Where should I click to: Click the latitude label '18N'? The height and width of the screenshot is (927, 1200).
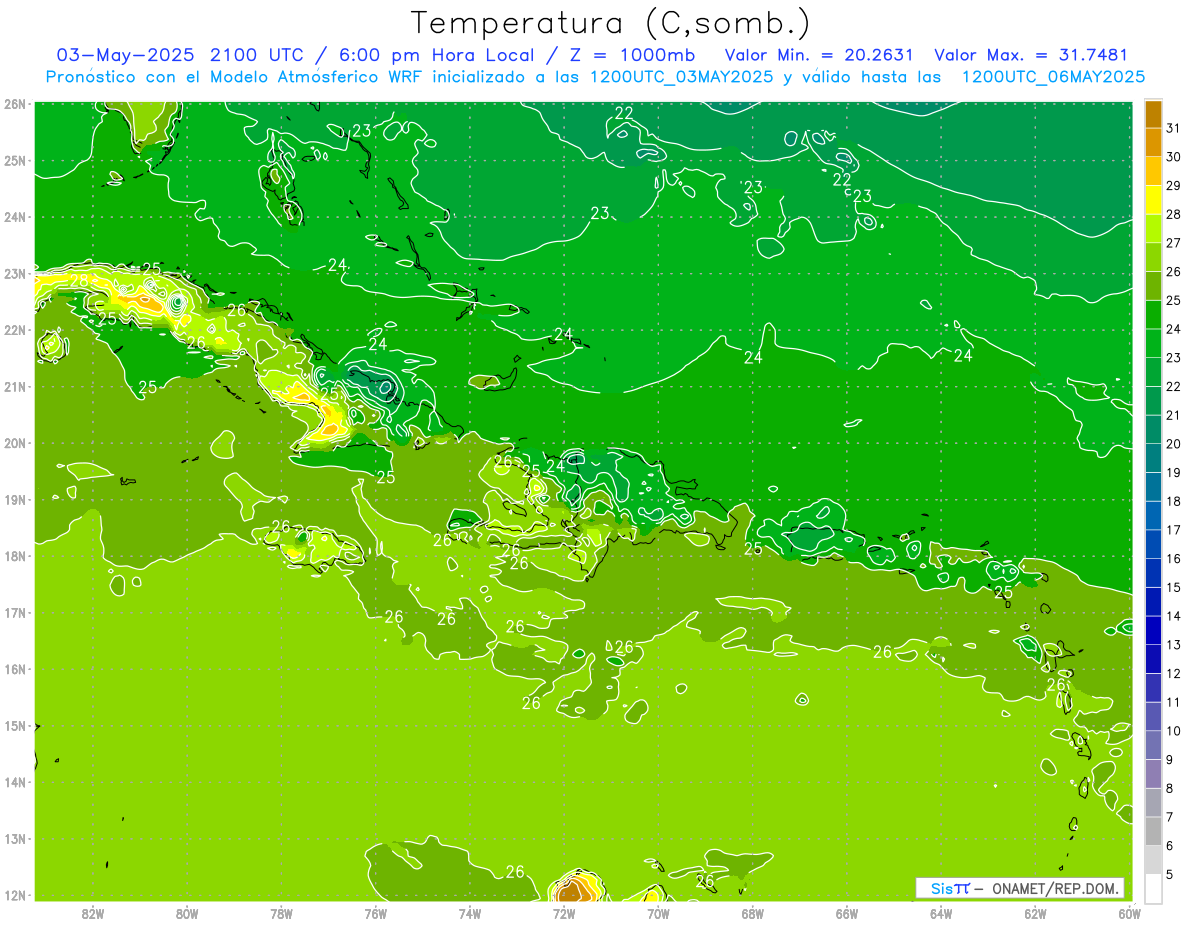point(14,557)
